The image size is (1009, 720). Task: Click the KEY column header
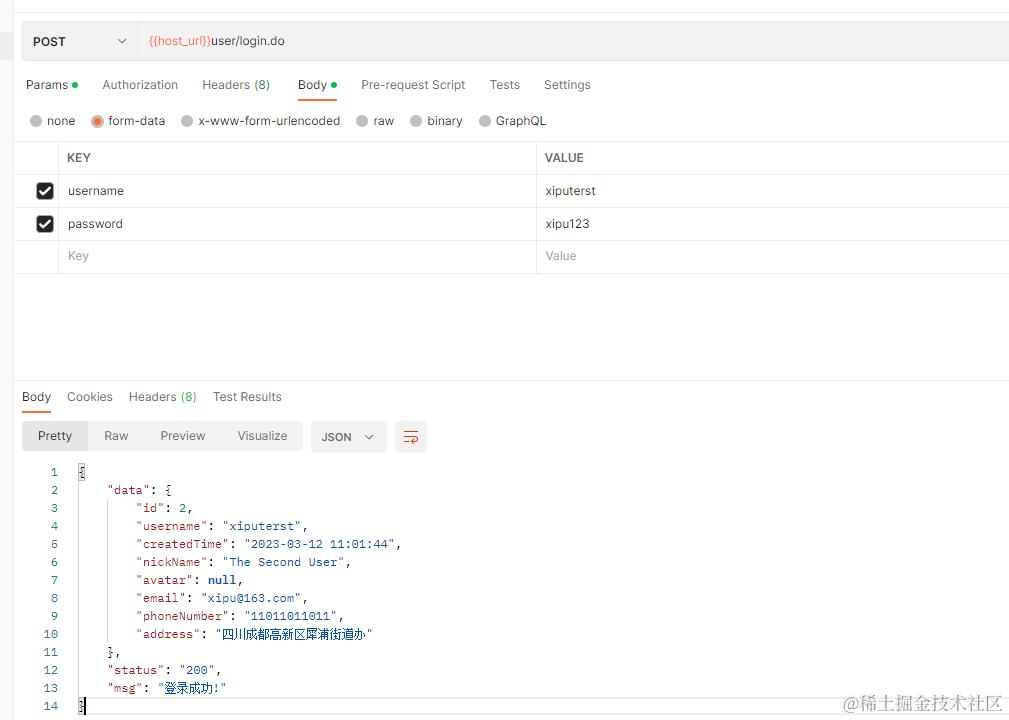tap(79, 158)
